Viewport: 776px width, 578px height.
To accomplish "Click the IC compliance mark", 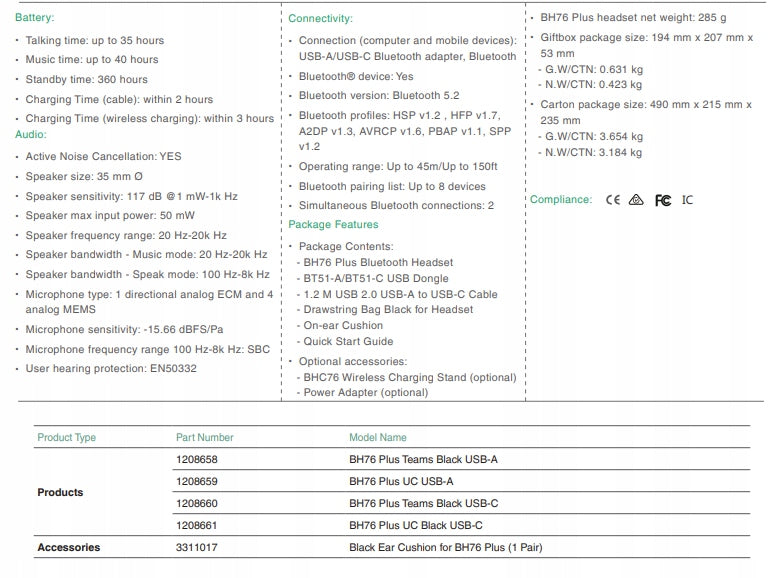I will (x=687, y=200).
